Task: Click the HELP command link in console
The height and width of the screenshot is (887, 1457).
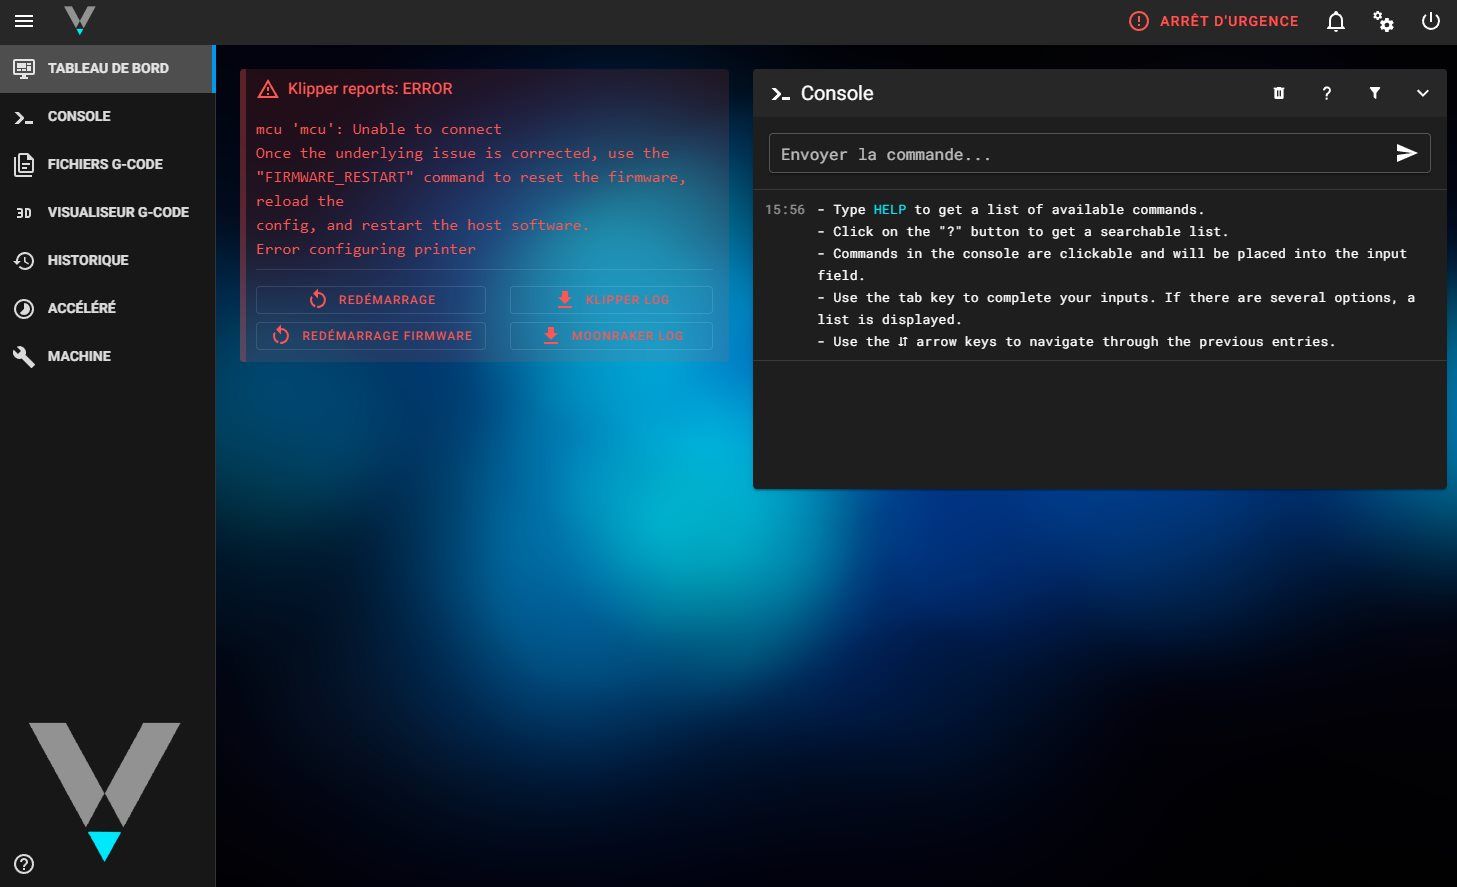Action: [889, 210]
